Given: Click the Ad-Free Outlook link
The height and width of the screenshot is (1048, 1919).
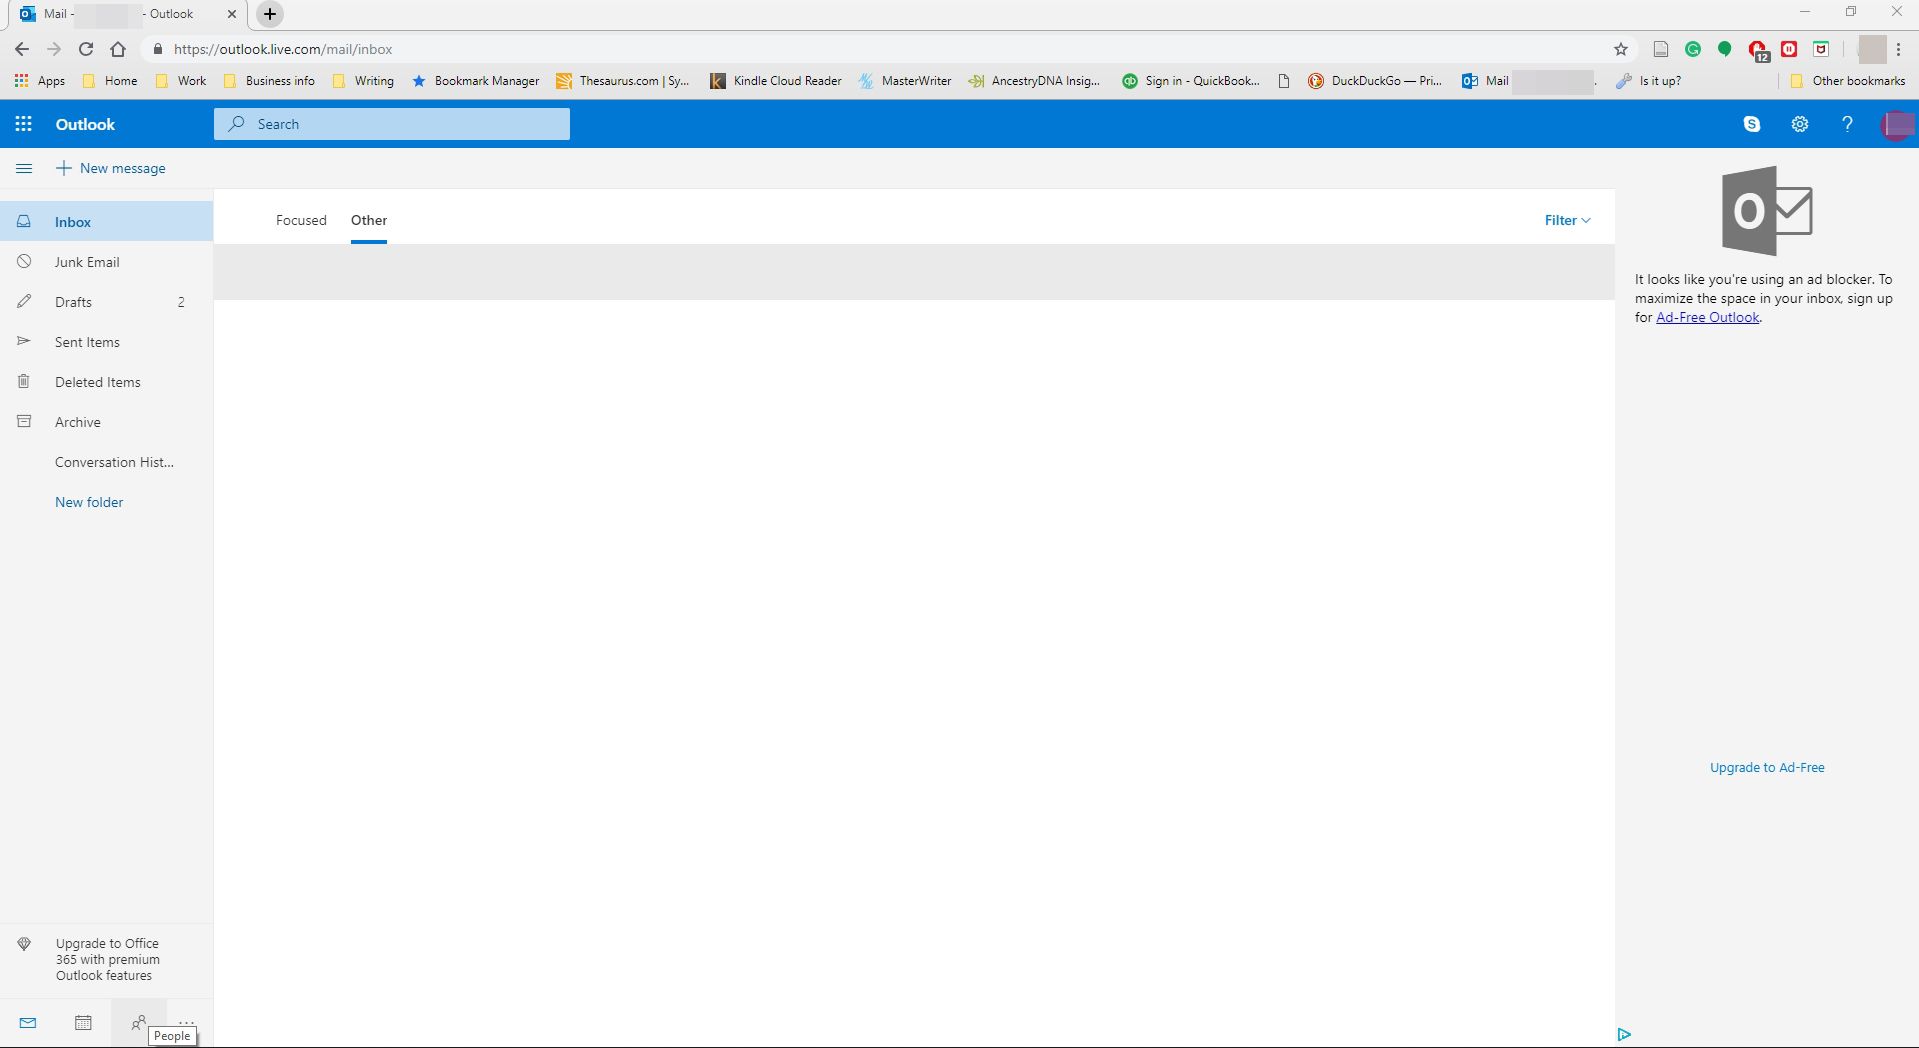Looking at the screenshot, I should [x=1707, y=317].
